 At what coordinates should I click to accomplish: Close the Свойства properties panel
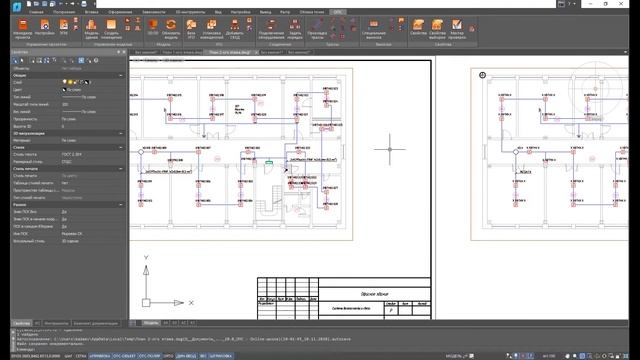[124, 52]
